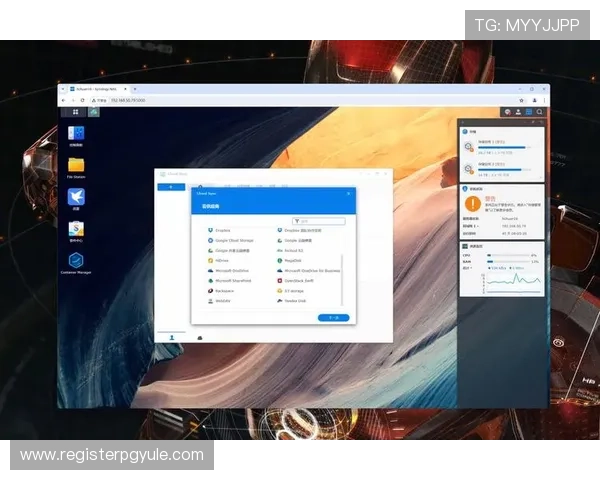Screen dimensions: 600x480
Task: Select Microsoft OneDrive for Business provider
Action: tap(308, 271)
